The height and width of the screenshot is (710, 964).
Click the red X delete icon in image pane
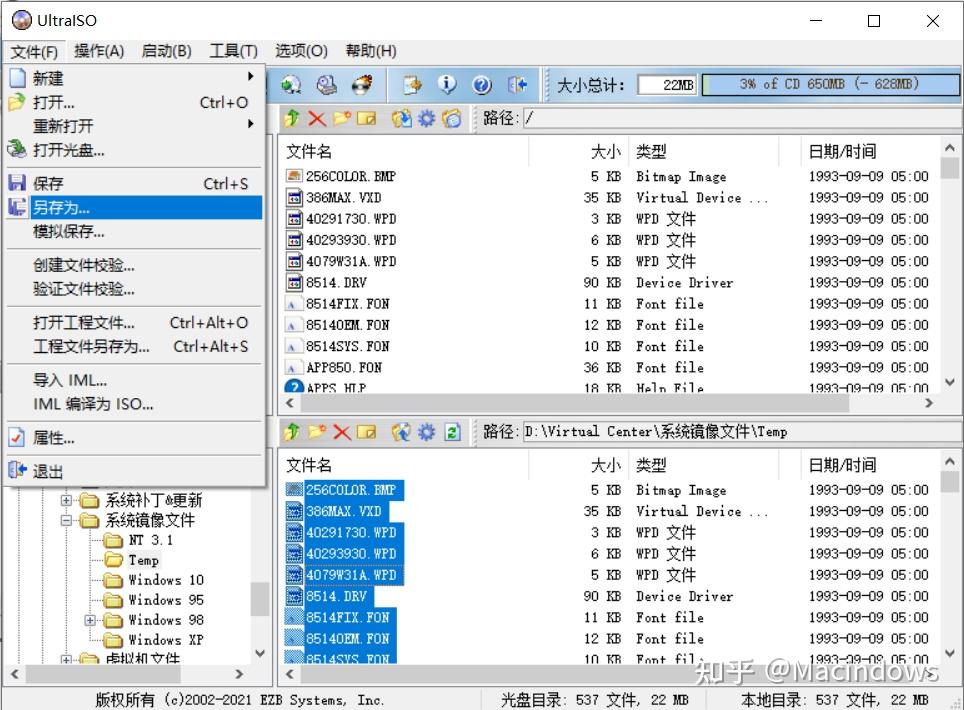coord(317,118)
